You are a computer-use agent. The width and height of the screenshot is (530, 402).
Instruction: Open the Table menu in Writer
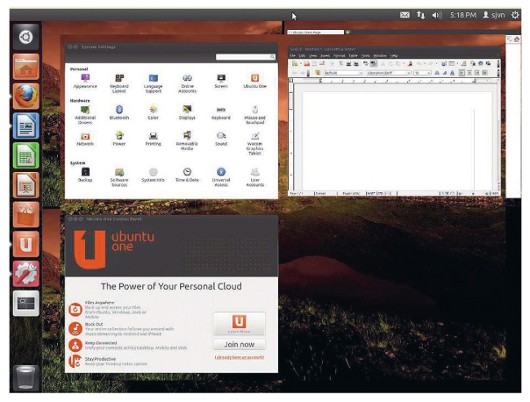pyautogui.click(x=353, y=56)
